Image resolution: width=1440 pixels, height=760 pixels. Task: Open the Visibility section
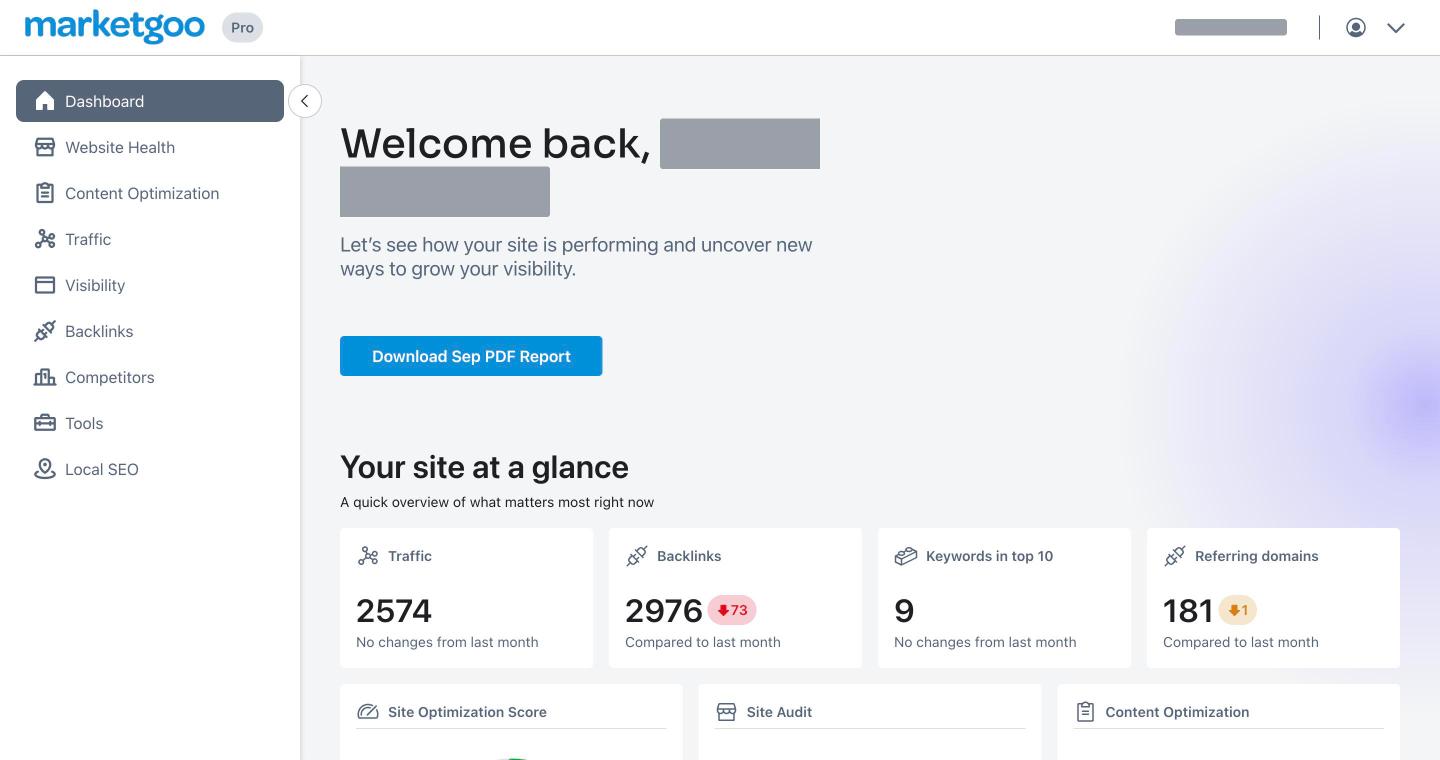click(150, 285)
